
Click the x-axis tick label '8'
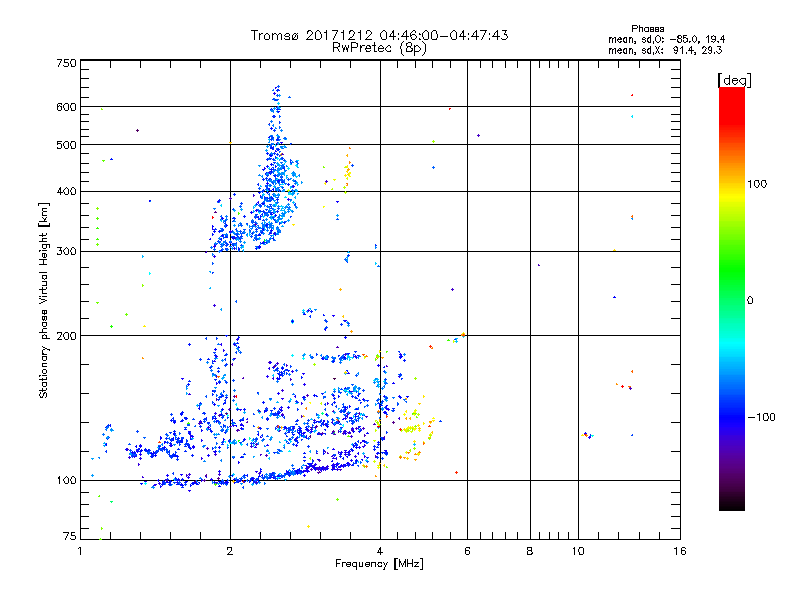[530, 551]
